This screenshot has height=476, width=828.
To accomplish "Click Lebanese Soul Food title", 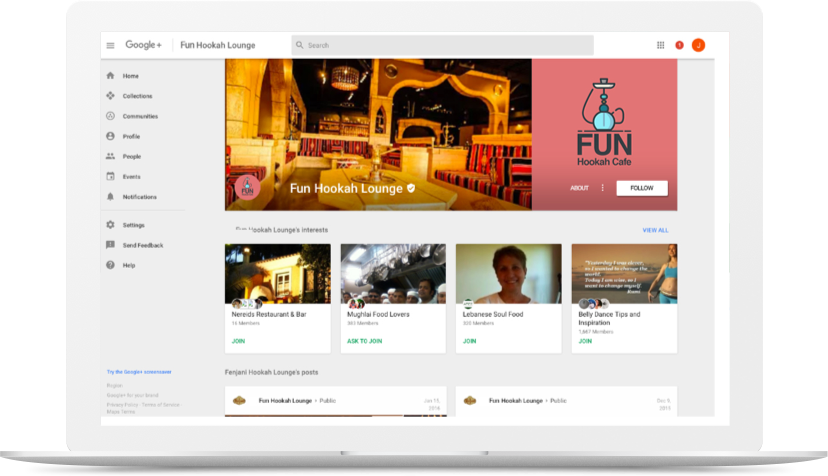I will [493, 314].
